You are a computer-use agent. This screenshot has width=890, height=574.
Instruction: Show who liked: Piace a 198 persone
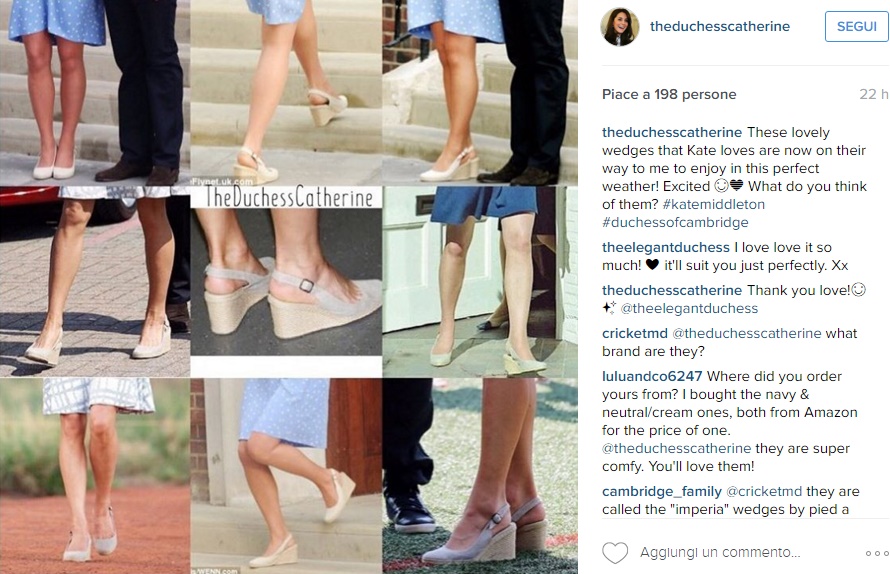click(669, 94)
